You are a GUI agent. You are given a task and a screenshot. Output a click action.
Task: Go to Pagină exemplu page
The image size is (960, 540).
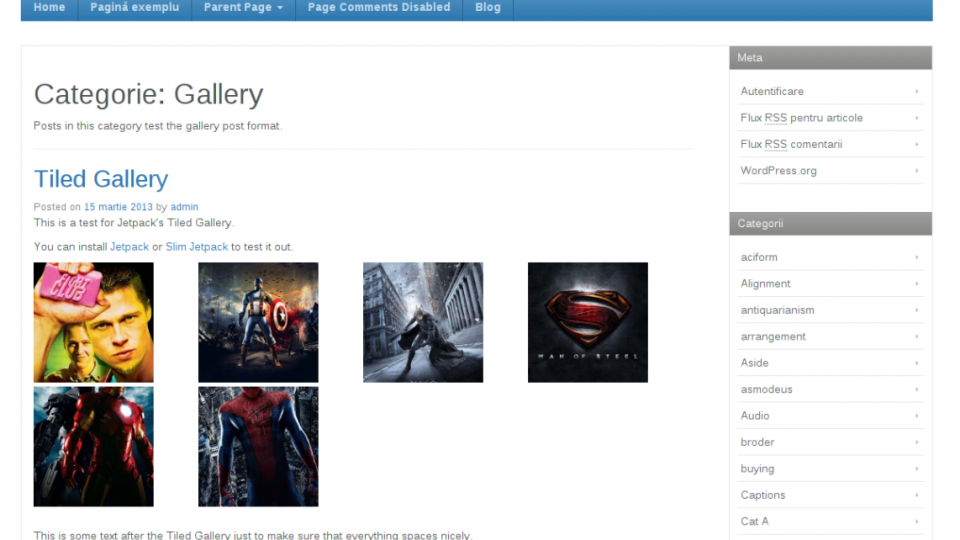click(x=135, y=7)
